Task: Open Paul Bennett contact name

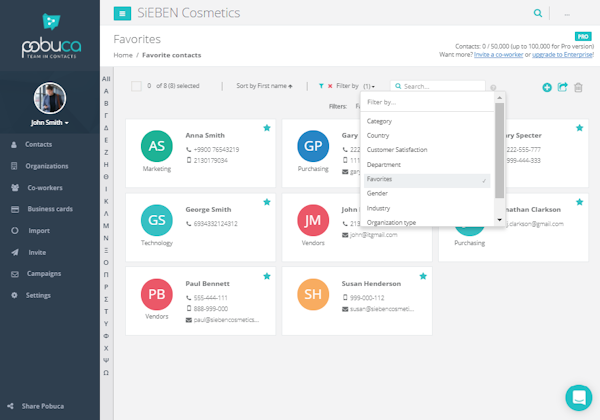Action: coord(207,284)
